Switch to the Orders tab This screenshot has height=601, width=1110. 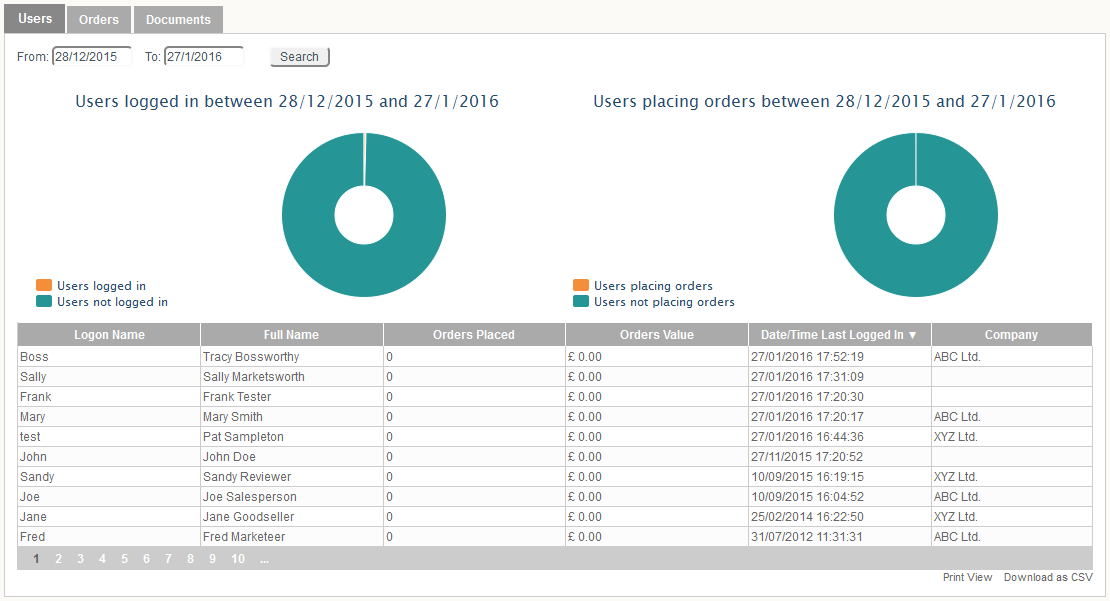tap(98, 19)
